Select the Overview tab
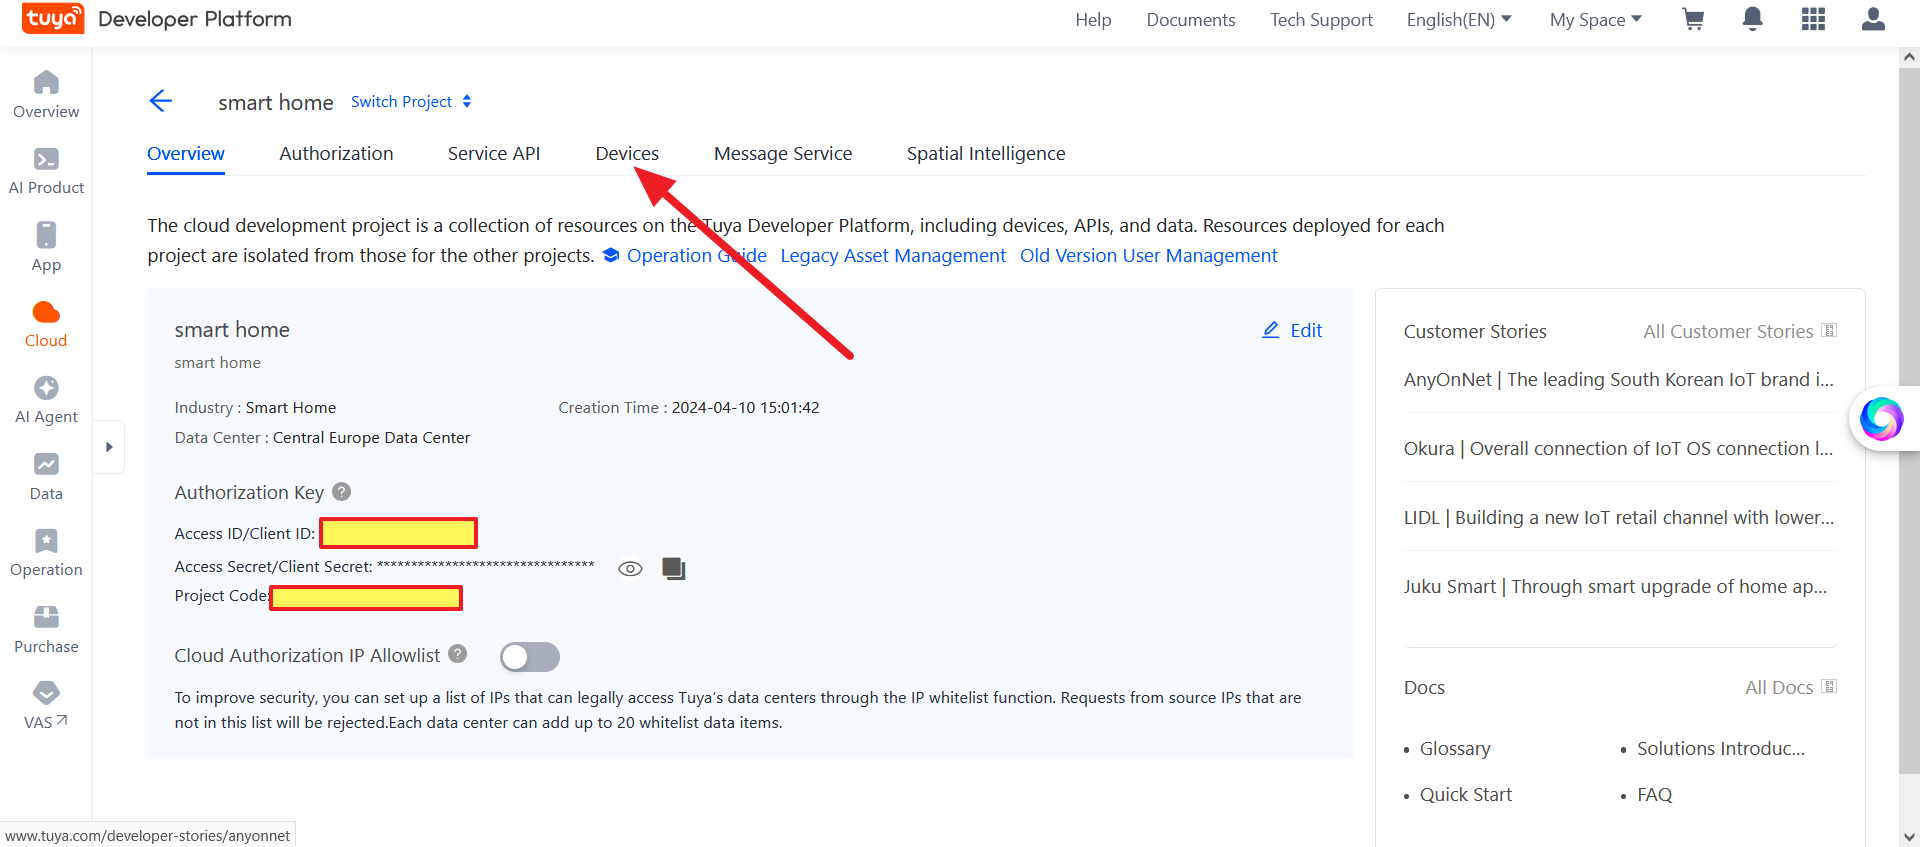 (x=186, y=154)
